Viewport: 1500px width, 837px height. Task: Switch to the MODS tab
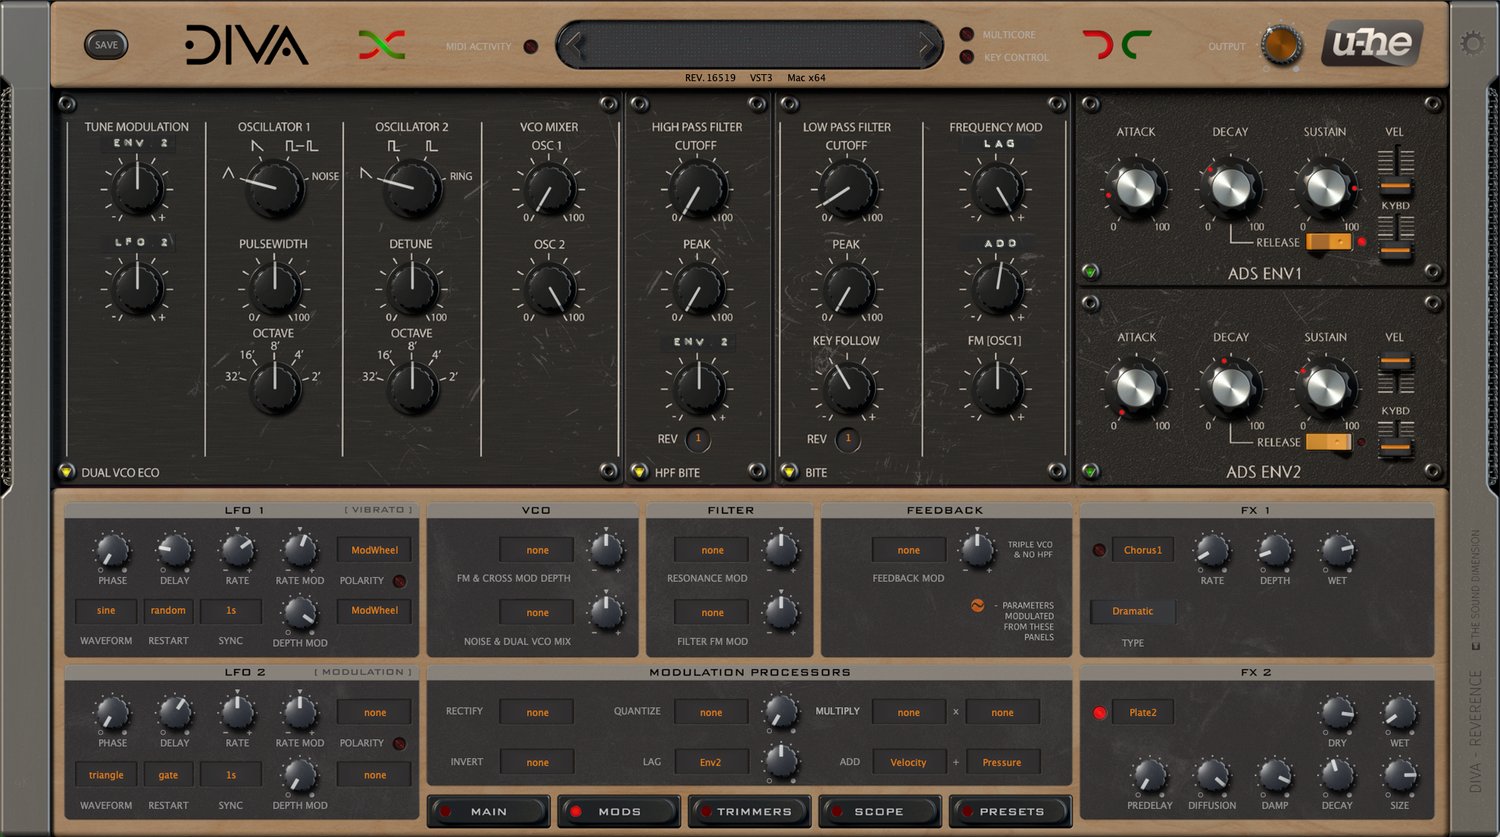[619, 811]
